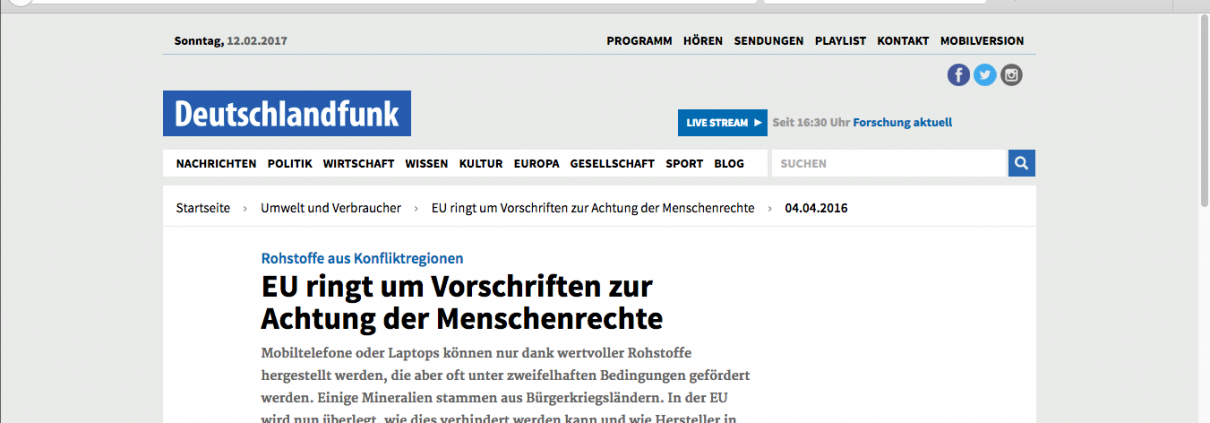Go to the Politik section
1210x423 pixels.
(x=290, y=164)
